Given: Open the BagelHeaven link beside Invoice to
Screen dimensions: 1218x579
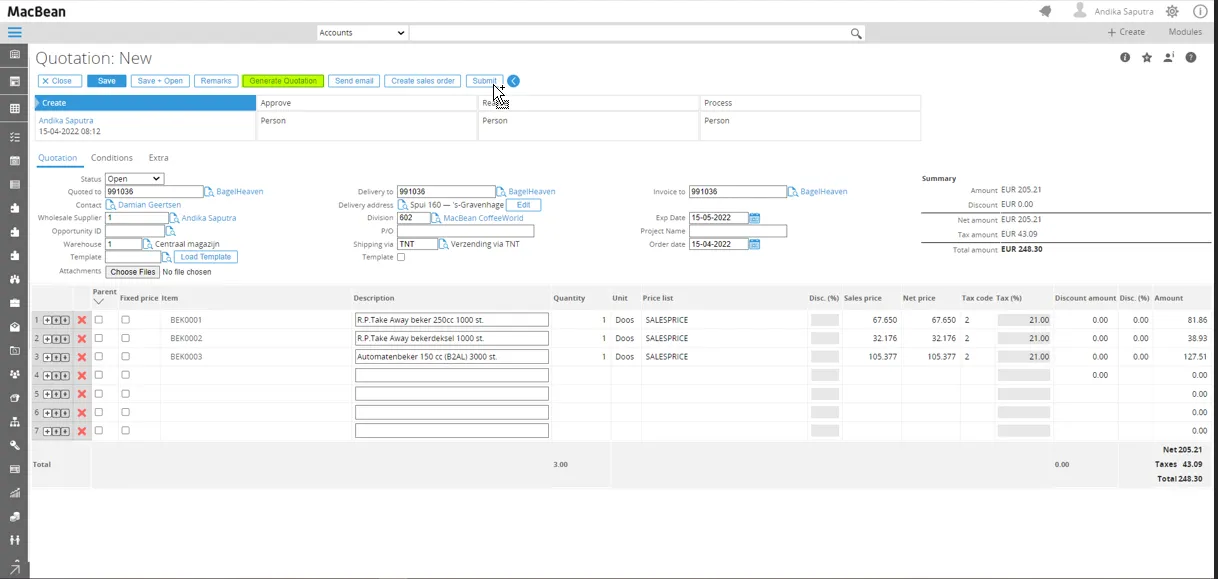Looking at the screenshot, I should 823,192.
